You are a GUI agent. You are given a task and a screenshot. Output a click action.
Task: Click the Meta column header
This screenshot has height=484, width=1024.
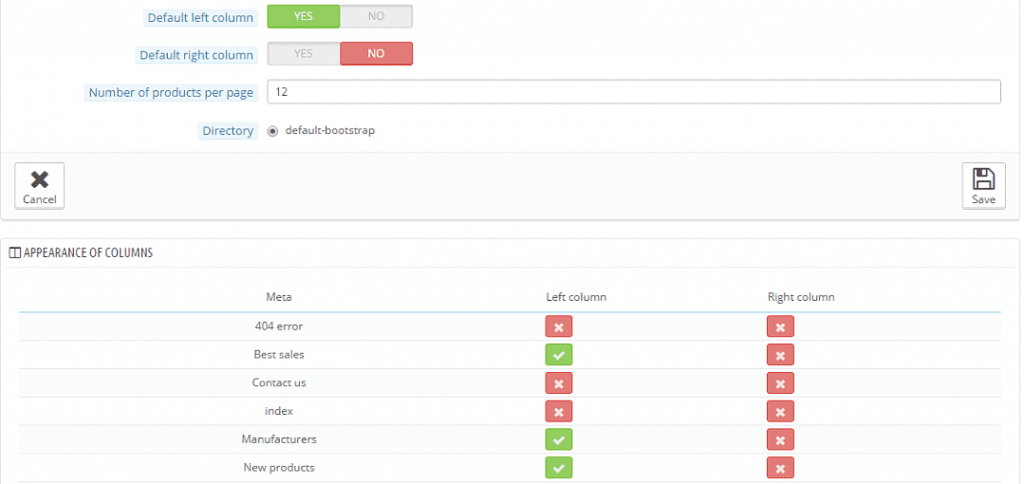pos(279,297)
